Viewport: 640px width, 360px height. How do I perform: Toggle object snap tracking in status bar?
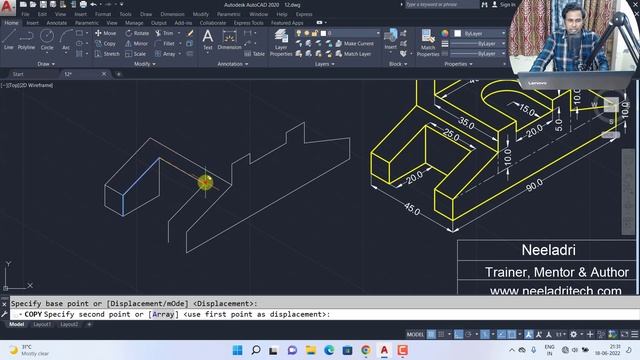[502, 334]
